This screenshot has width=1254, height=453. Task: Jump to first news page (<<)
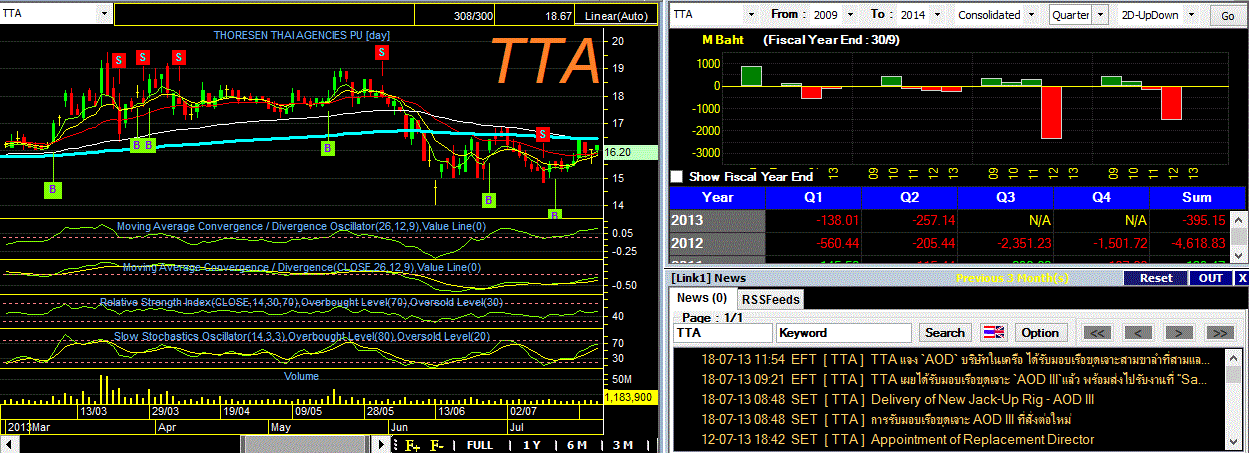click(x=1097, y=333)
